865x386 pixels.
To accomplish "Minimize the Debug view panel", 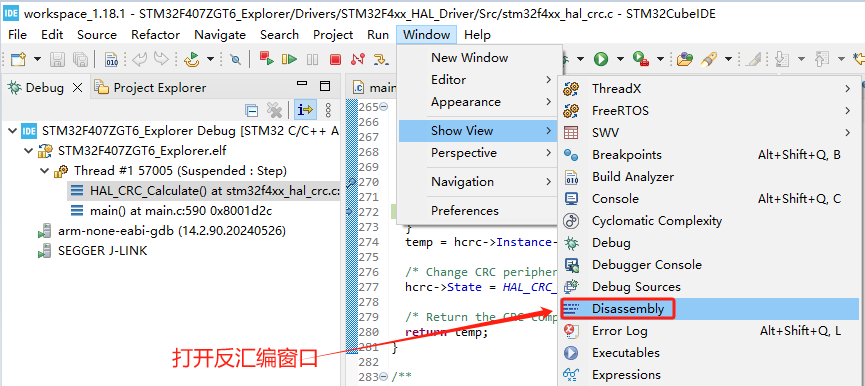I will pos(302,84).
